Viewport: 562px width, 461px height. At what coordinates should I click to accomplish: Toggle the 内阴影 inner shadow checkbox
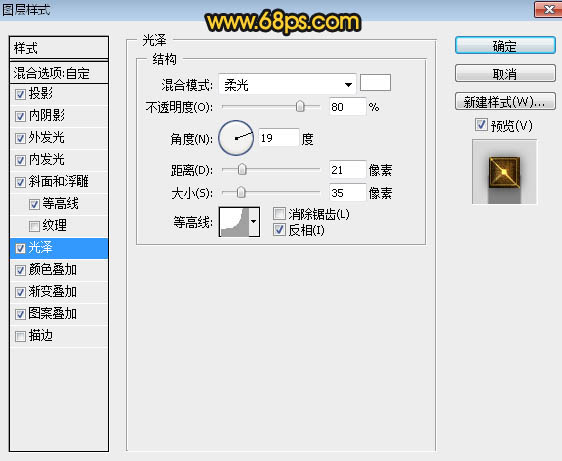pos(20,117)
